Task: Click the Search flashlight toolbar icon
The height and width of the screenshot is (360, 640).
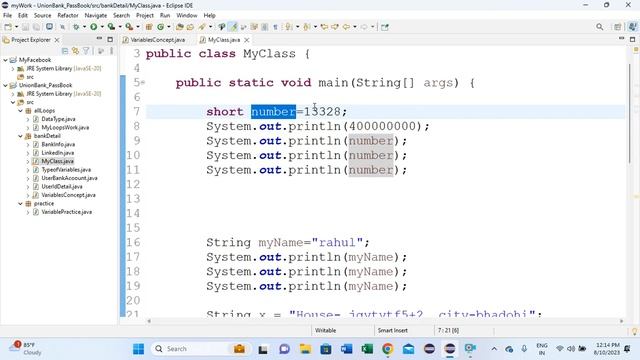Action: (x=202, y=27)
